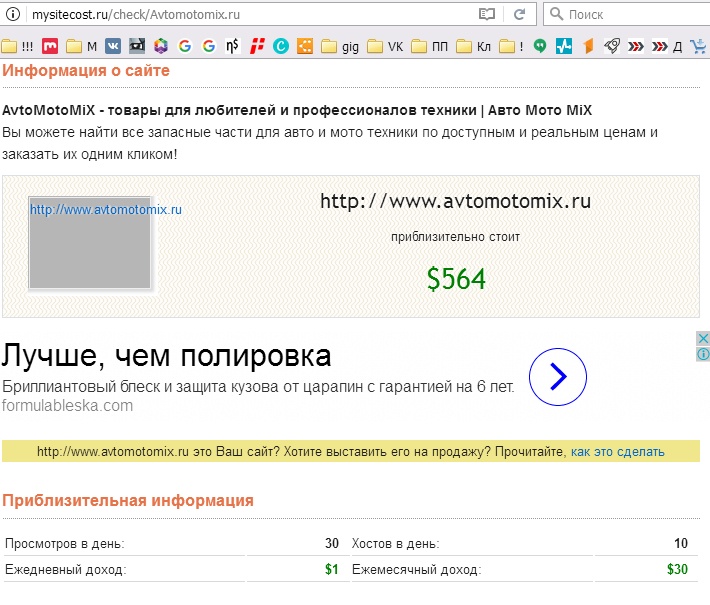
Task: Reload the page with the refresh icon
Action: click(x=519, y=14)
